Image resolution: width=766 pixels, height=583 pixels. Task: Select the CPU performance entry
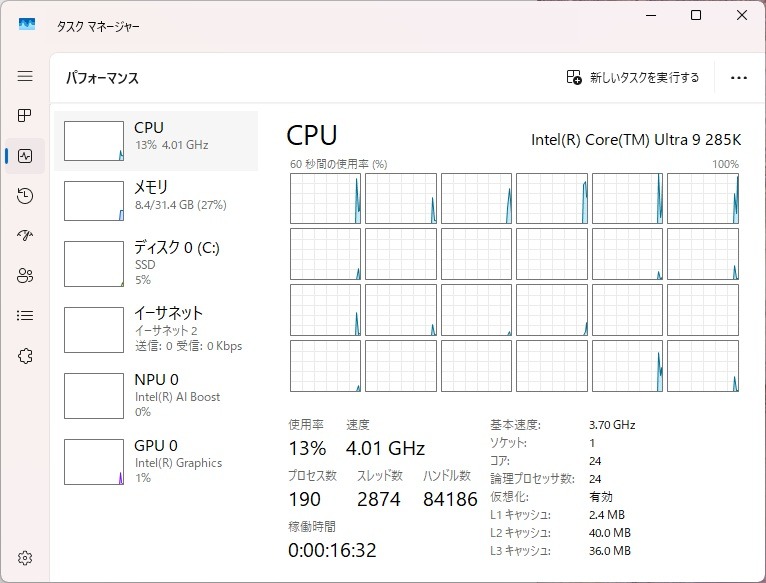155,141
